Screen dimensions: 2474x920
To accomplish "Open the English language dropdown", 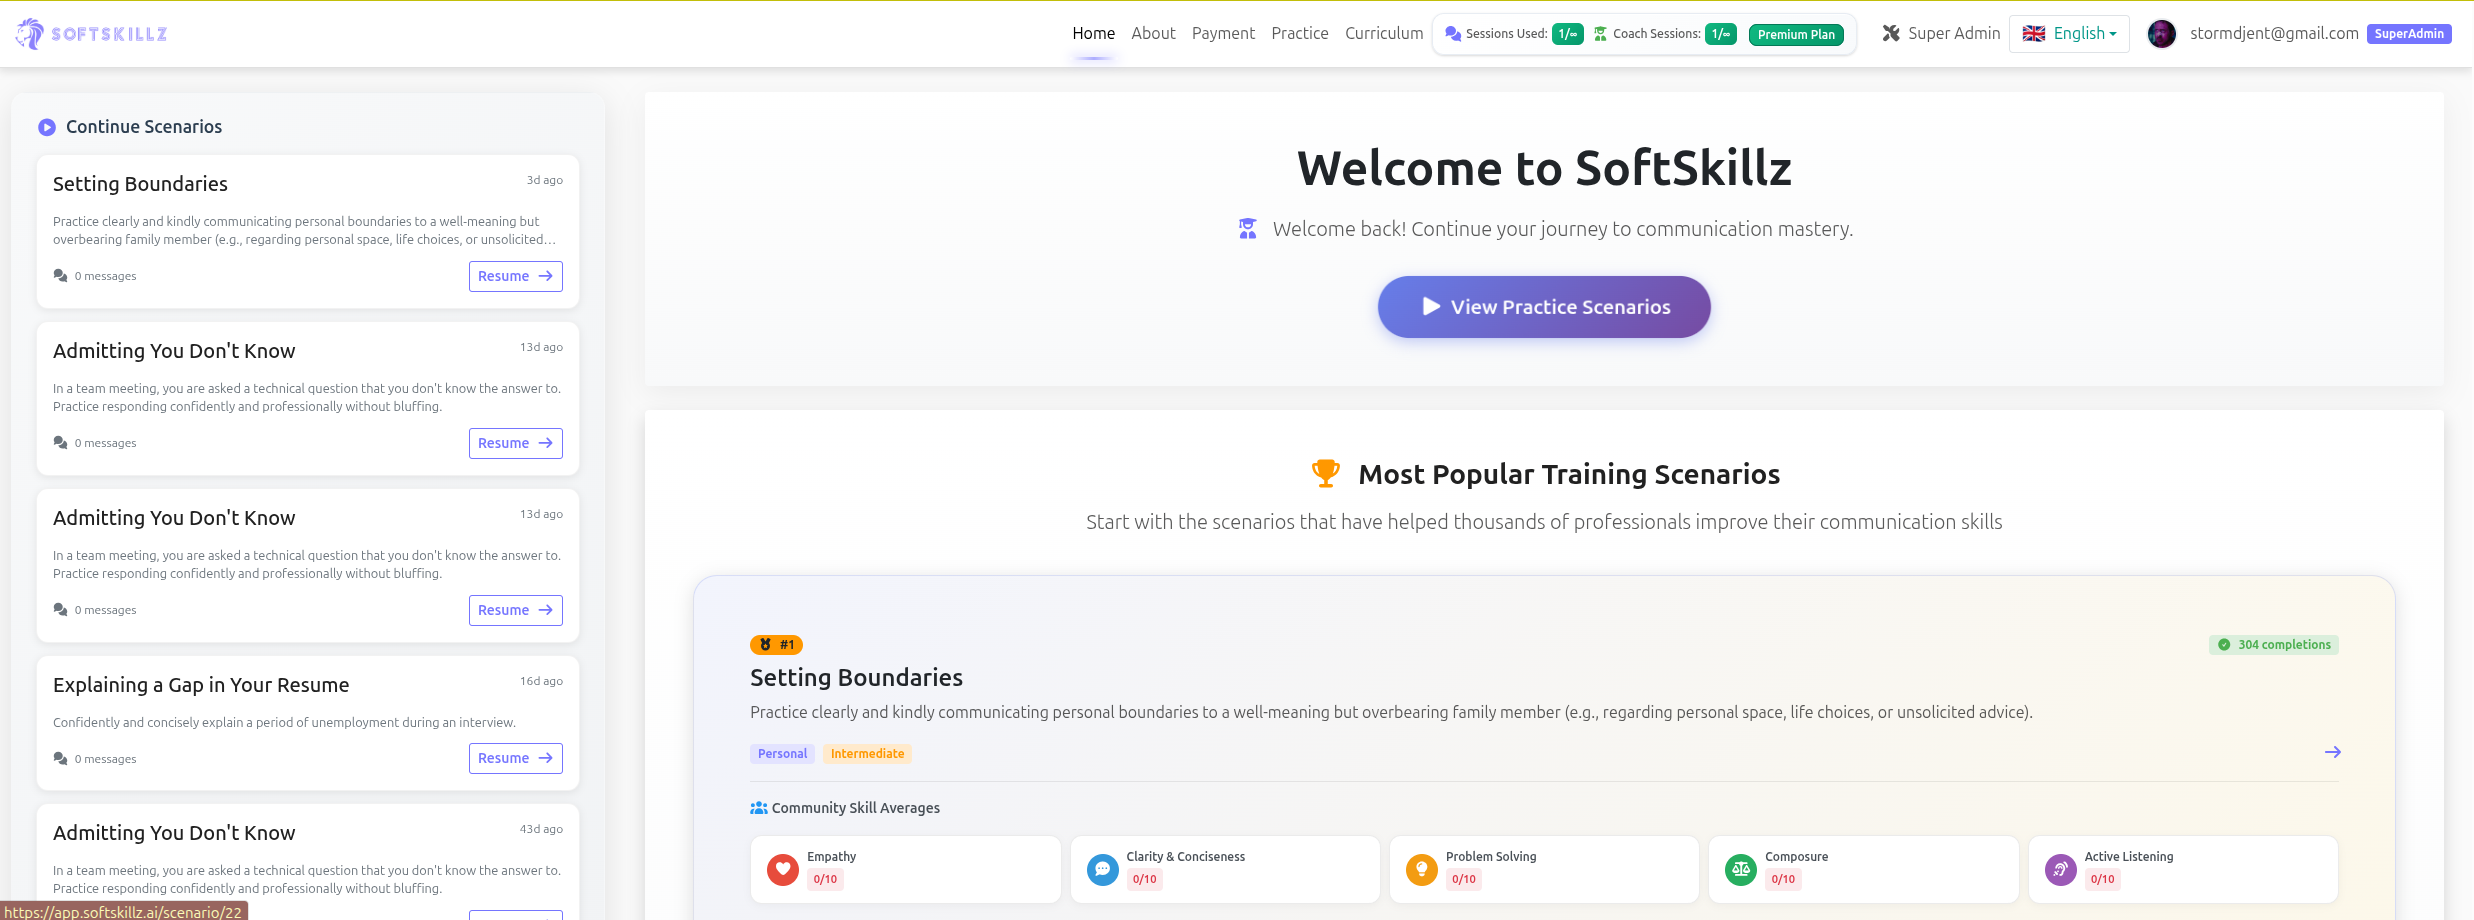I will pyautogui.click(x=2069, y=33).
